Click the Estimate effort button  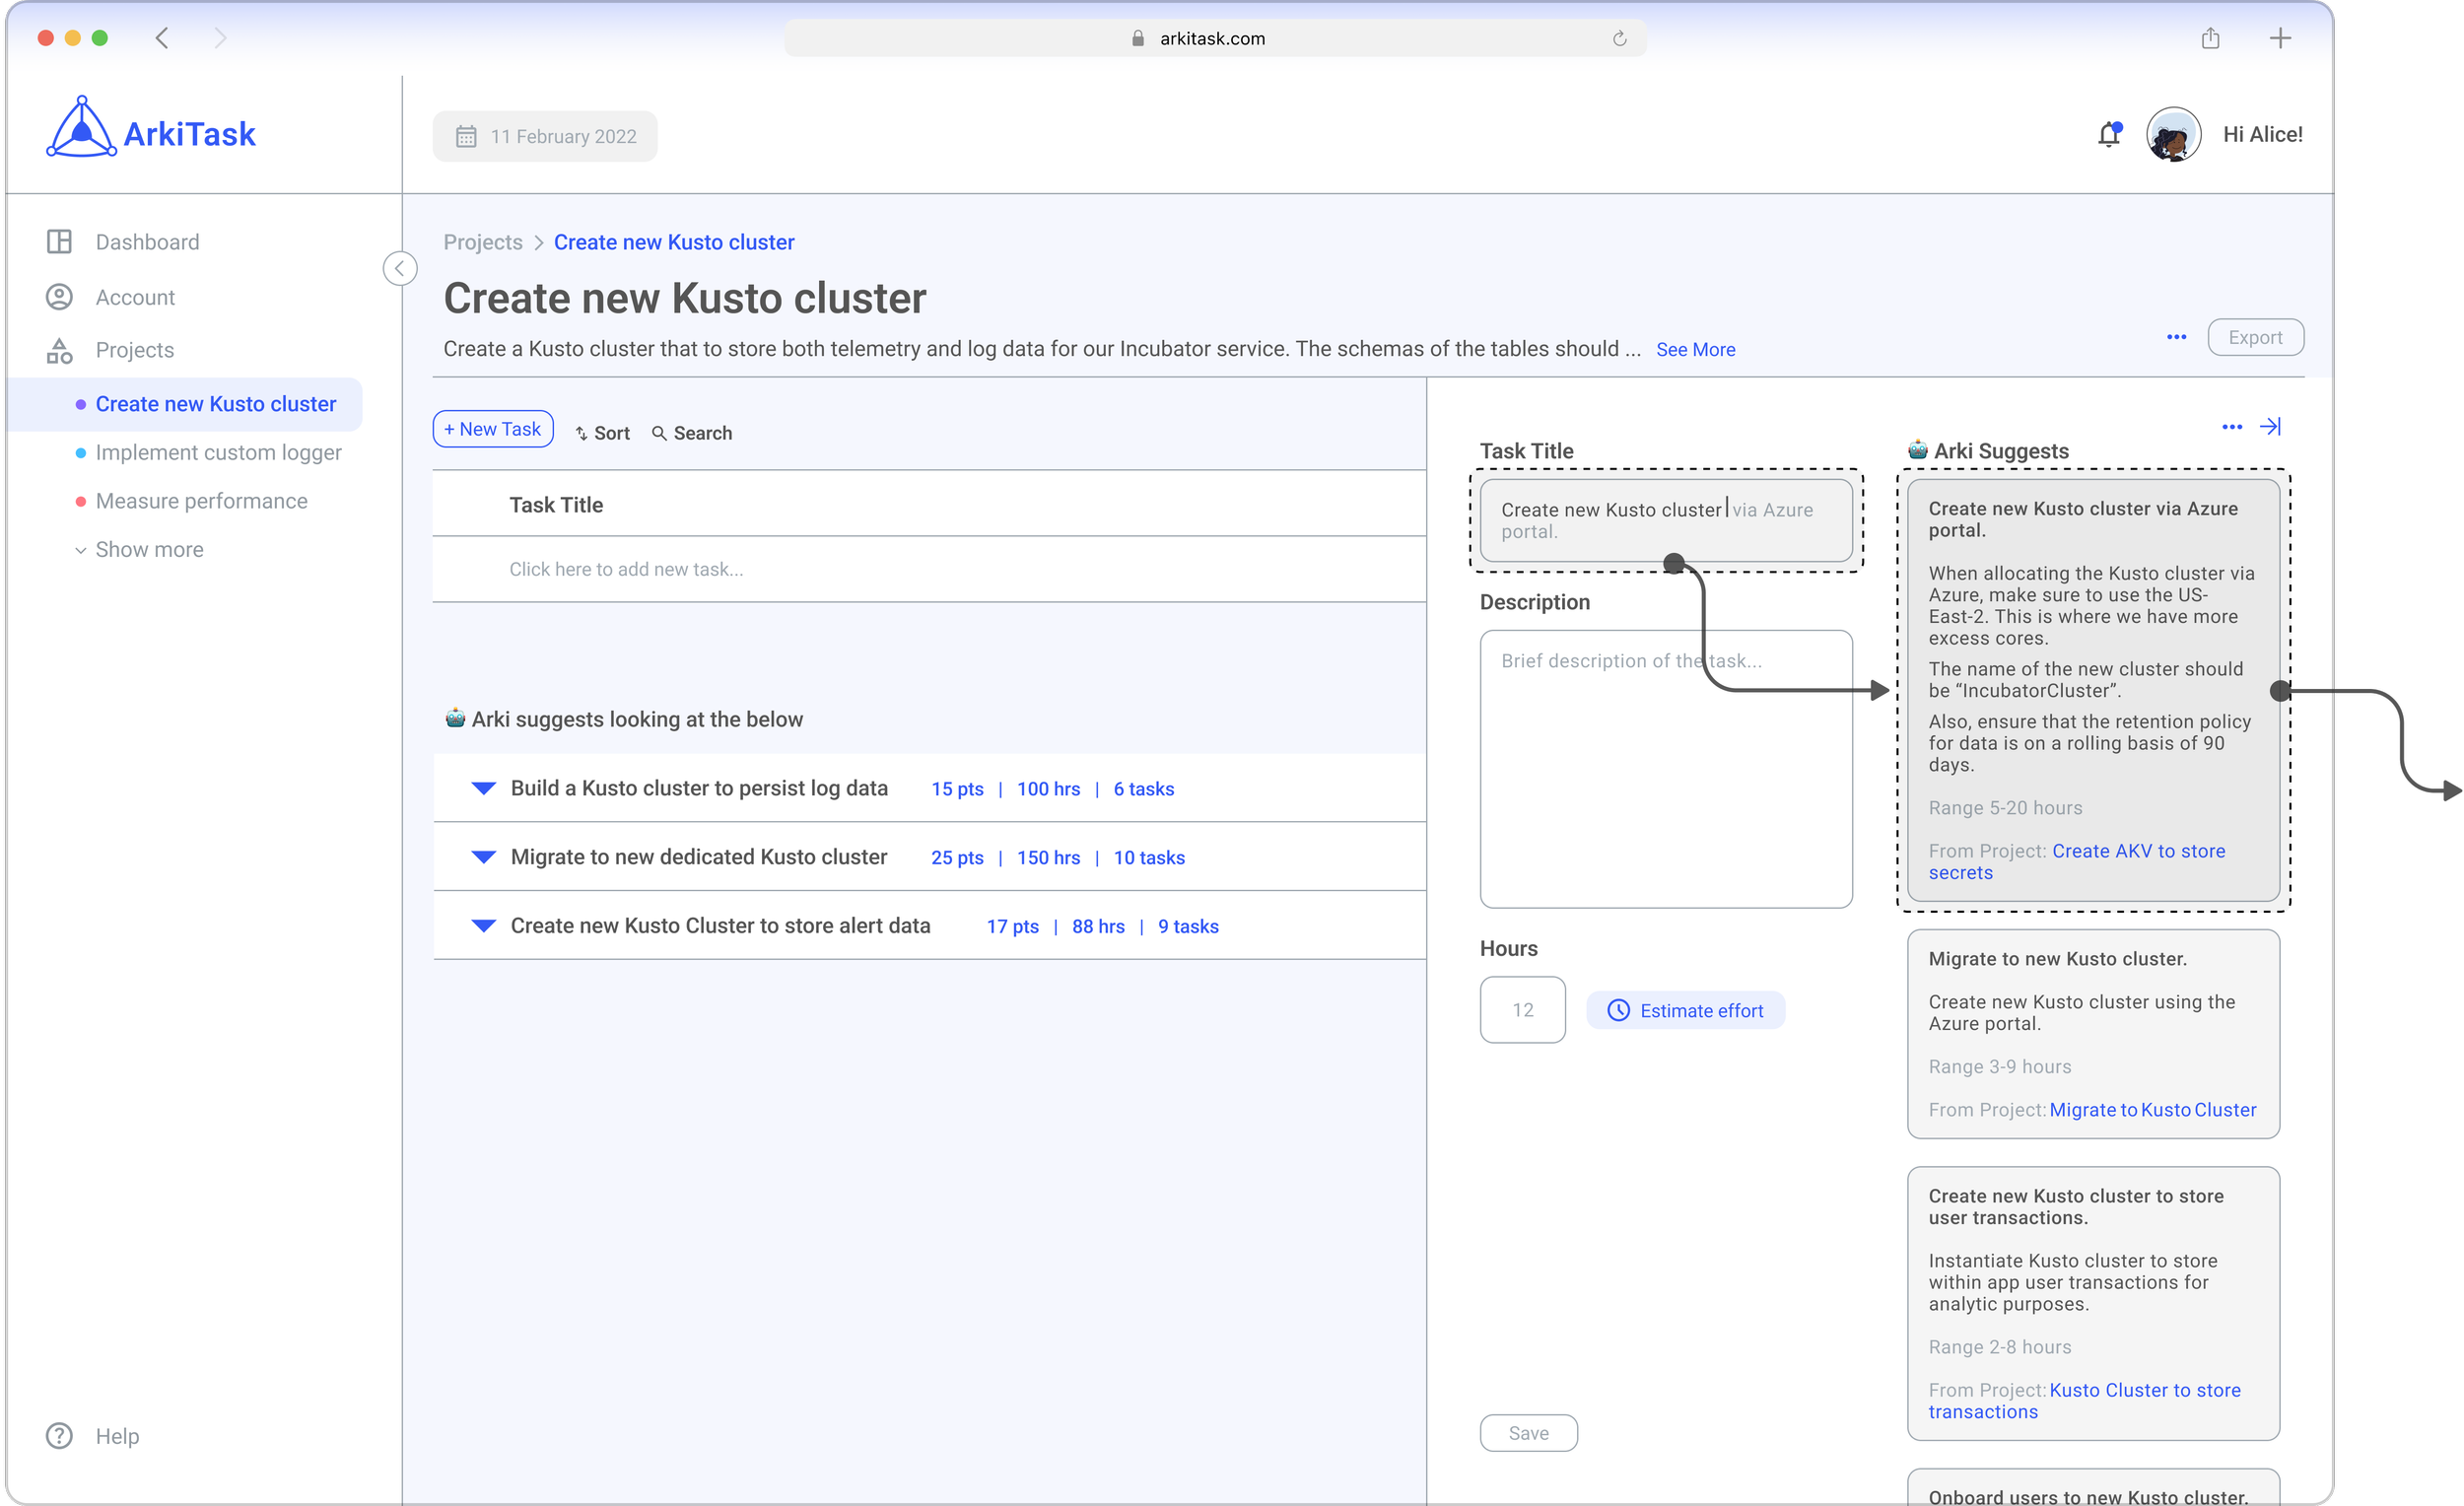pyautogui.click(x=1685, y=1010)
